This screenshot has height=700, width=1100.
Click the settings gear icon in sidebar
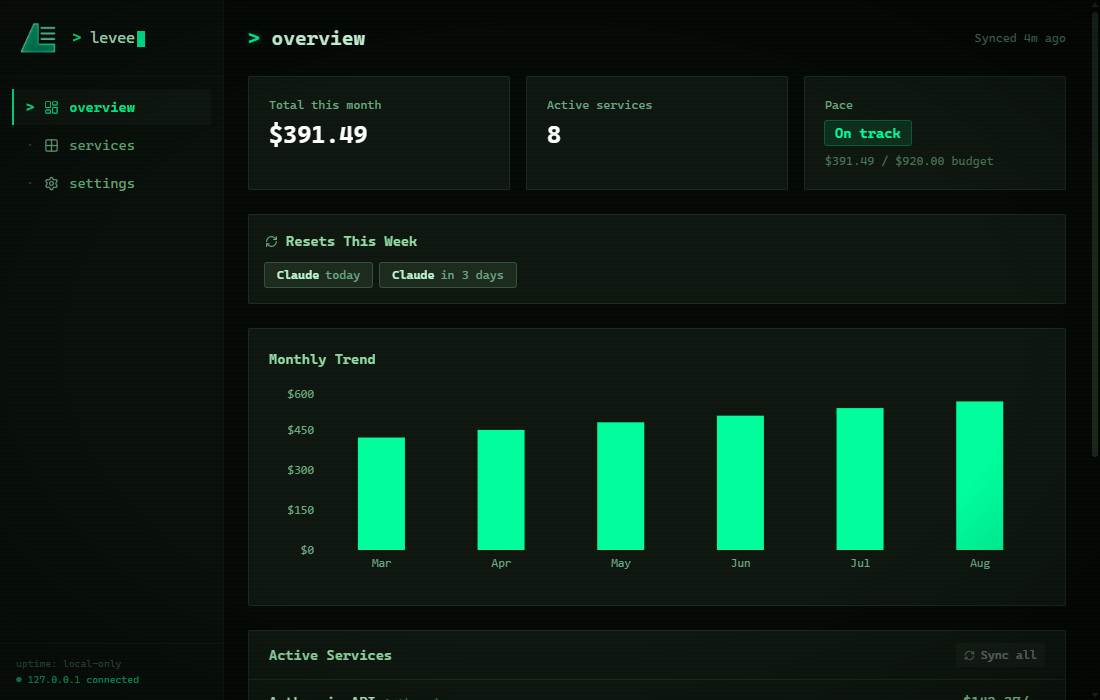(51, 183)
